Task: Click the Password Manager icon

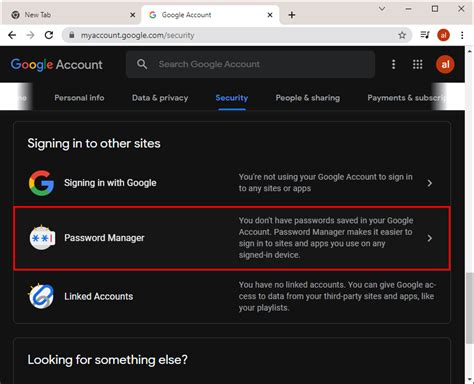Action: click(42, 238)
